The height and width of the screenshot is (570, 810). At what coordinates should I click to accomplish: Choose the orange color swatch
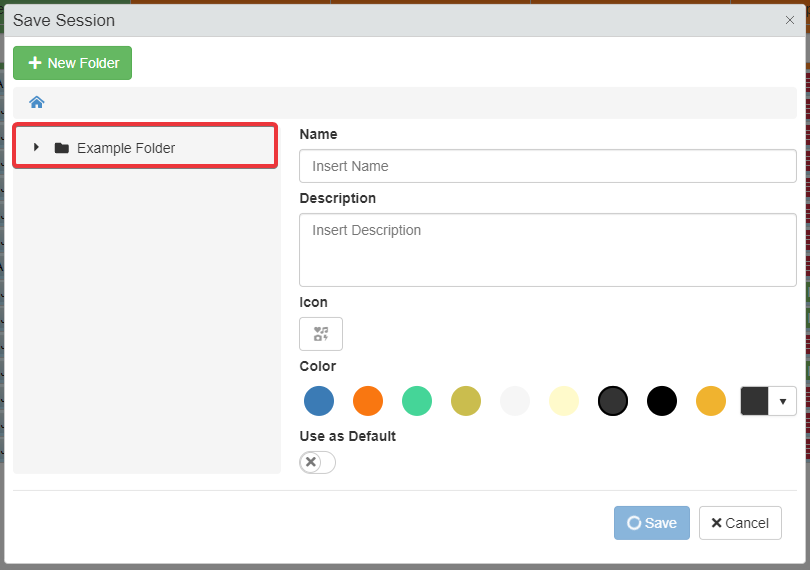pyautogui.click(x=368, y=401)
